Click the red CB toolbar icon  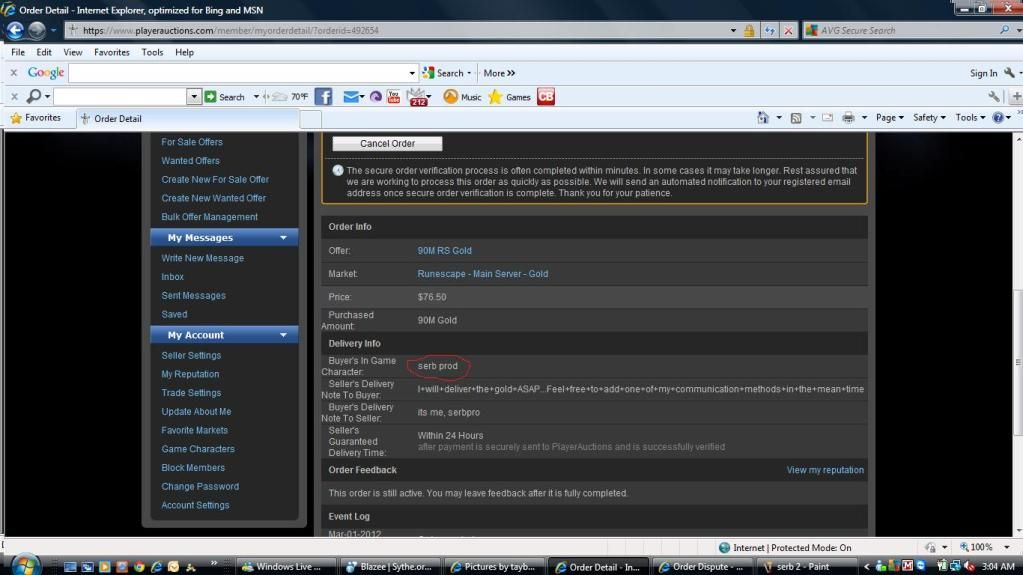[x=546, y=97]
